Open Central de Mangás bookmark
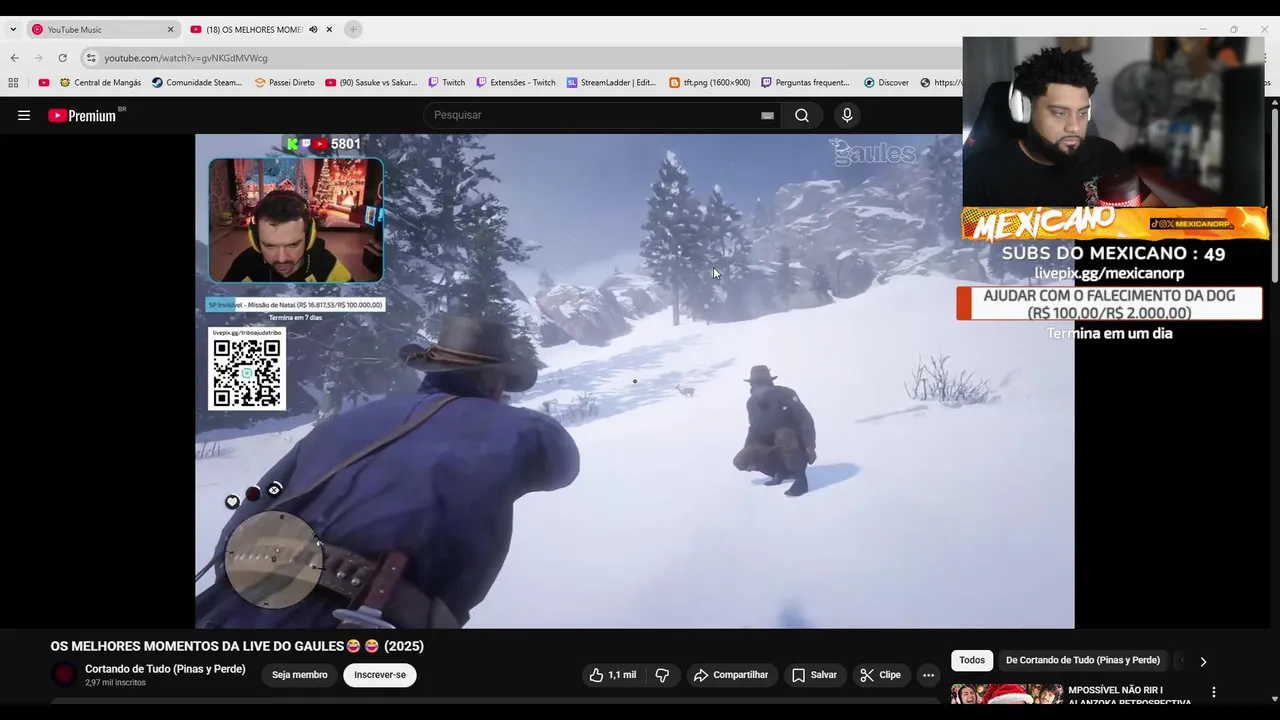The image size is (1280, 720). point(100,83)
